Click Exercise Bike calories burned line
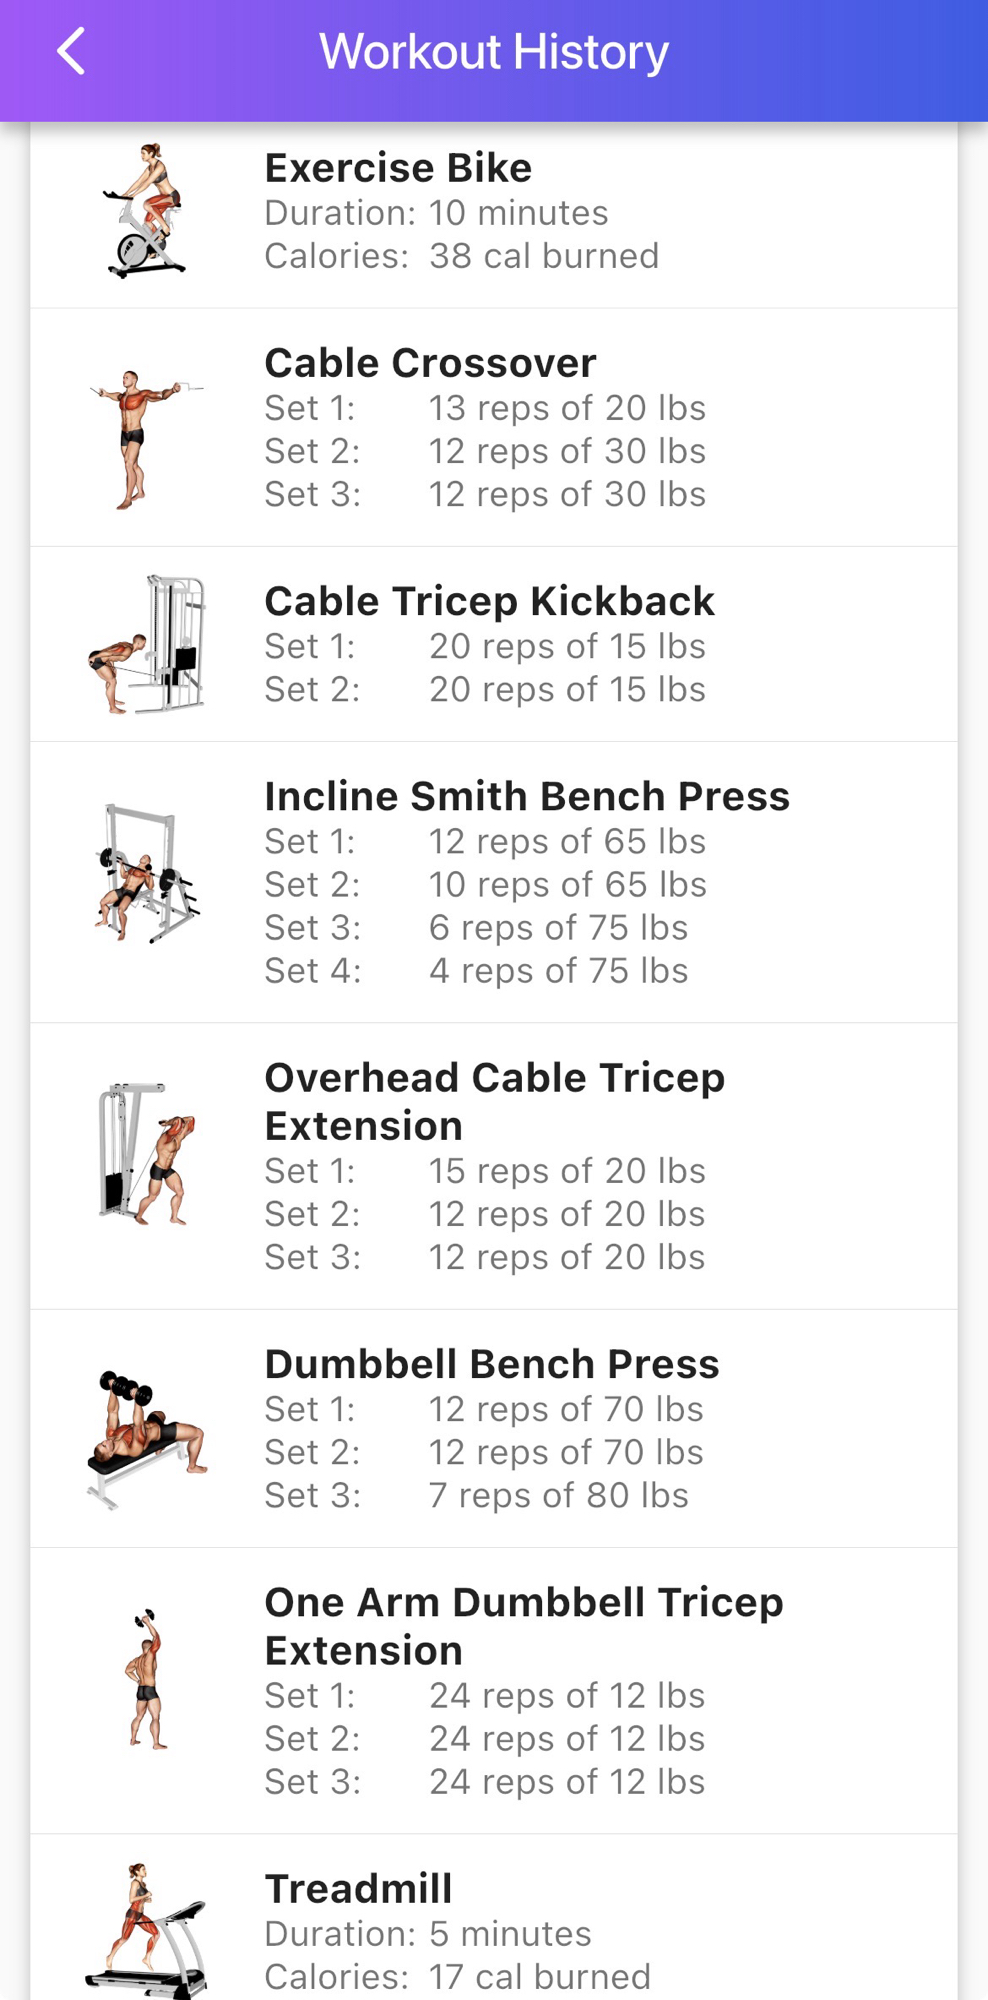Viewport: 988px width, 2000px height. point(461,256)
